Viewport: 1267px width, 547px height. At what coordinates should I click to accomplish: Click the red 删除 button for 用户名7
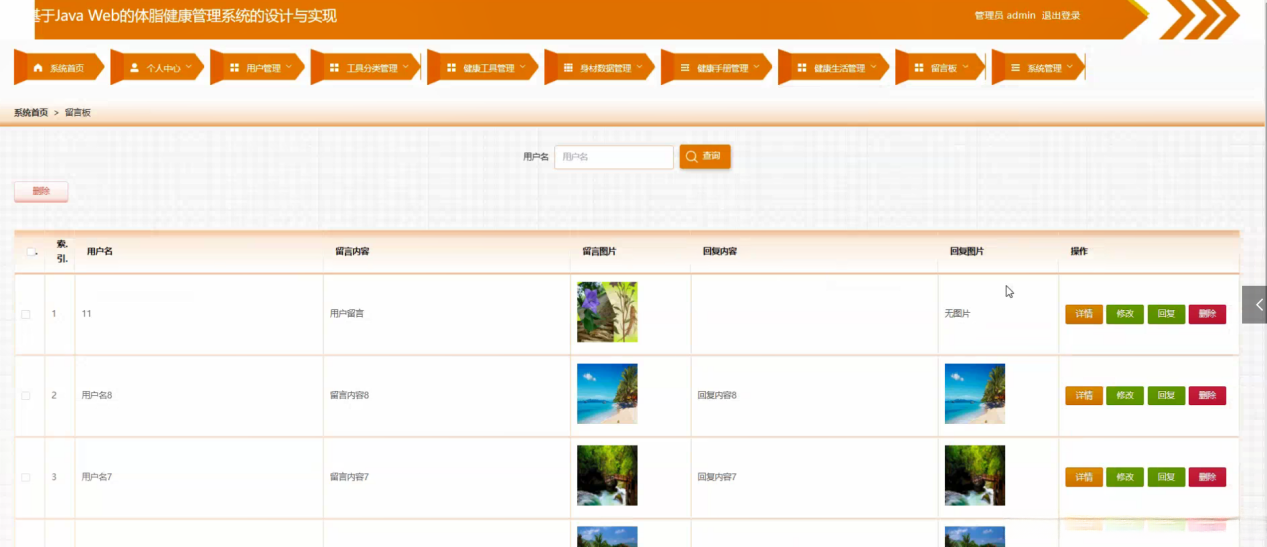pos(1207,478)
